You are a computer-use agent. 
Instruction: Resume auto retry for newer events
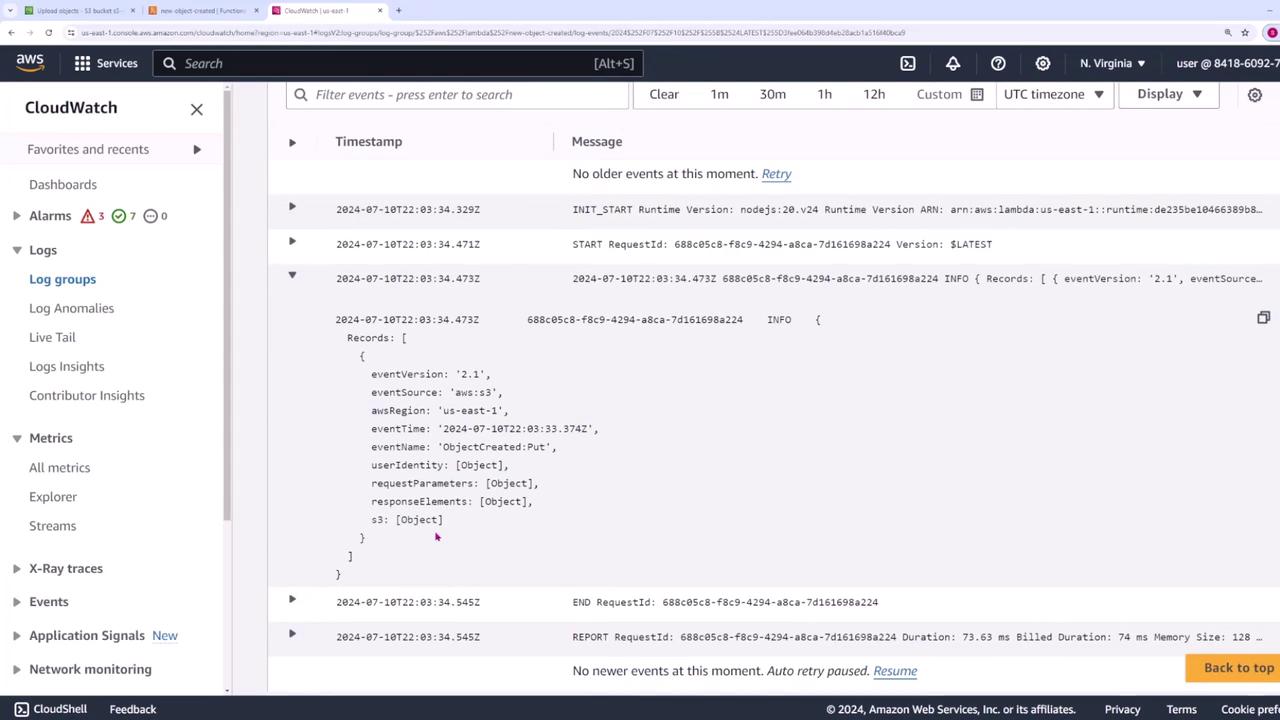895,671
